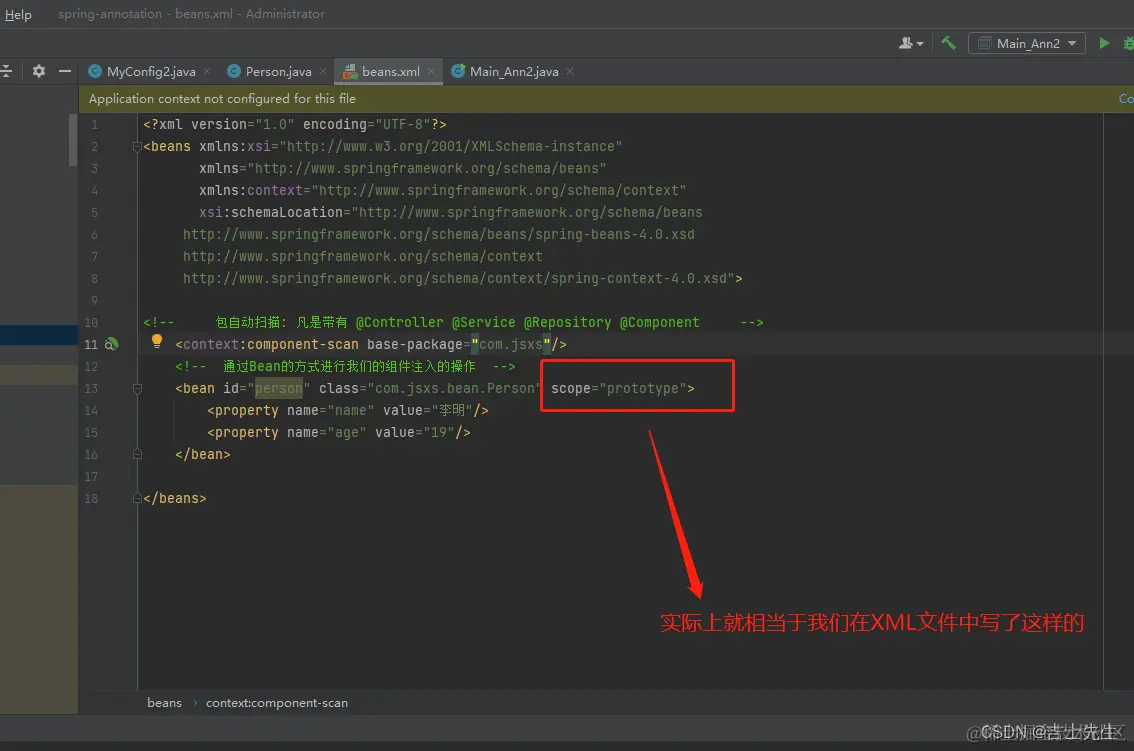Click the gutter bean icon on line 11
The height and width of the screenshot is (751, 1134).
click(111, 344)
